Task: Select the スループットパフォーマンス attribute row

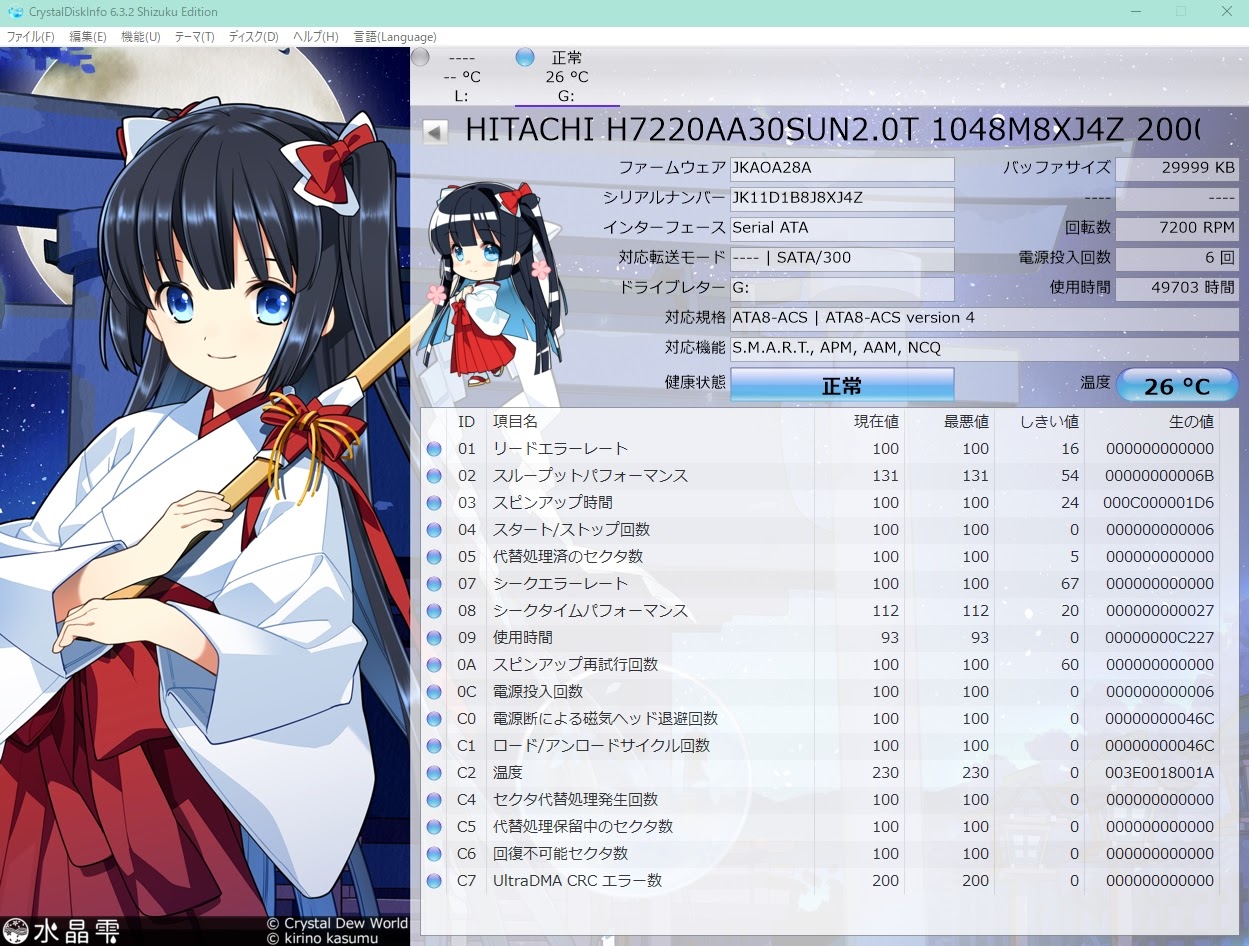Action: coord(821,476)
